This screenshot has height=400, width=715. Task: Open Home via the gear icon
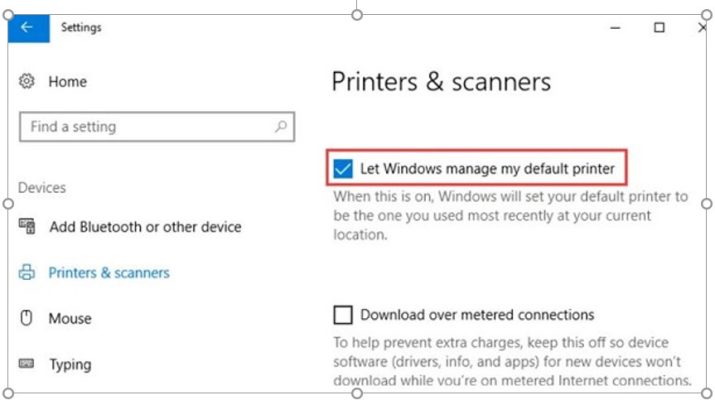tap(26, 81)
